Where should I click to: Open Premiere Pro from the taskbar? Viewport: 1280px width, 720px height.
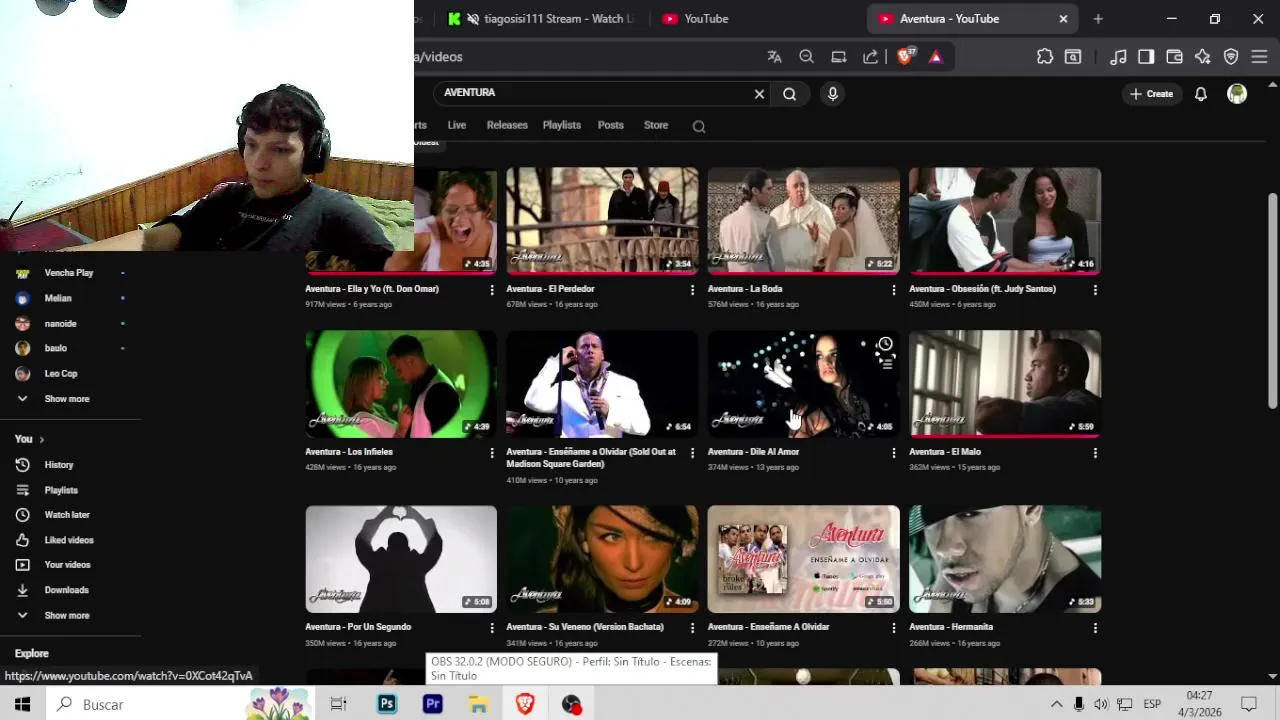(433, 705)
